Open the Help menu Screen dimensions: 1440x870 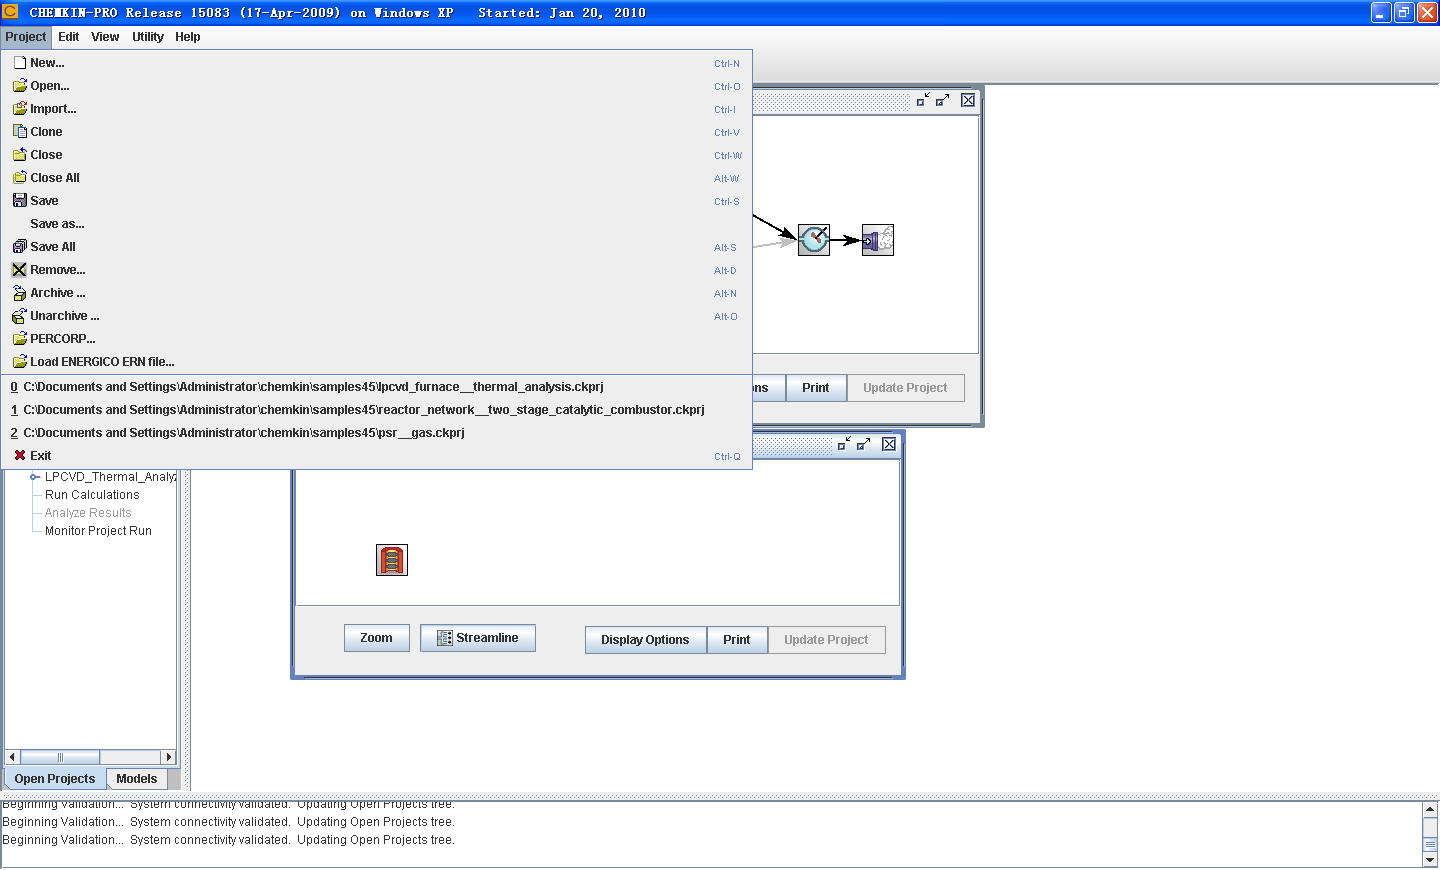click(x=187, y=37)
